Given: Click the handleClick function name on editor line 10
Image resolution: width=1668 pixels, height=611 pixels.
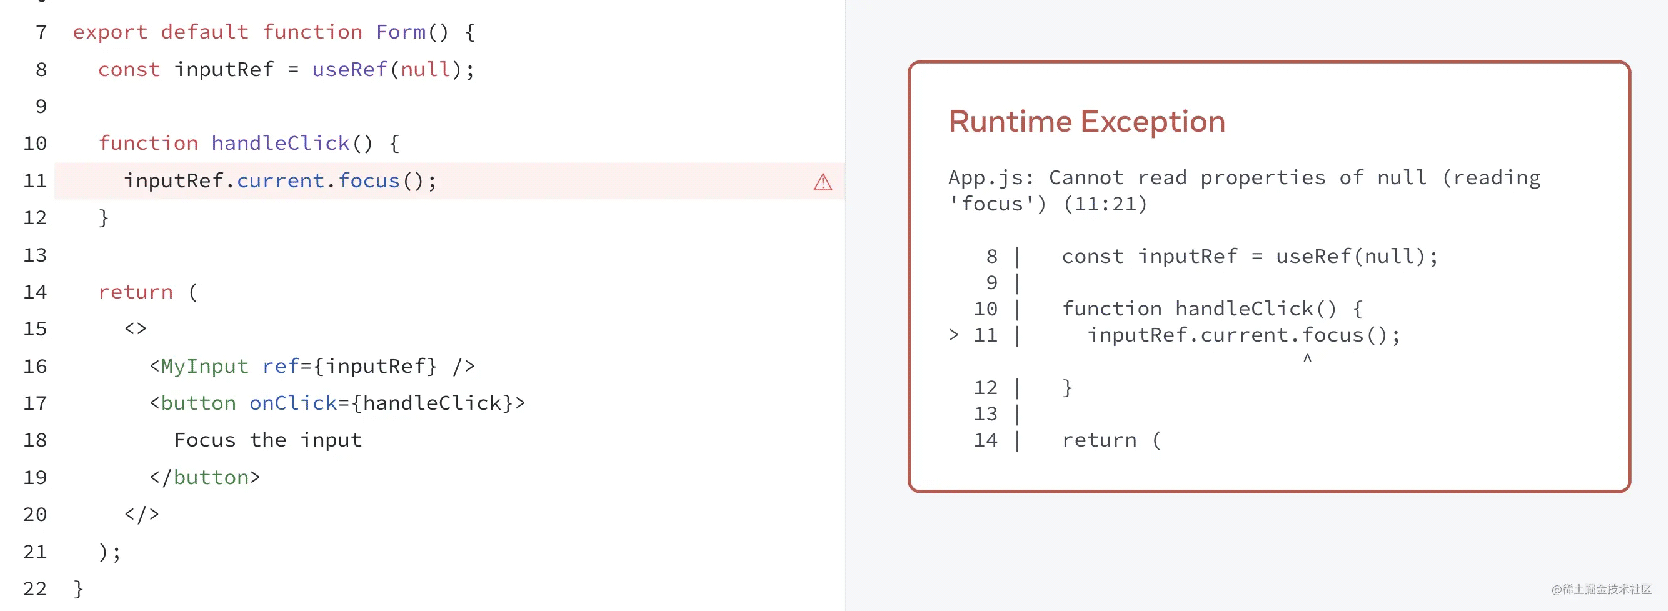Looking at the screenshot, I should (280, 143).
